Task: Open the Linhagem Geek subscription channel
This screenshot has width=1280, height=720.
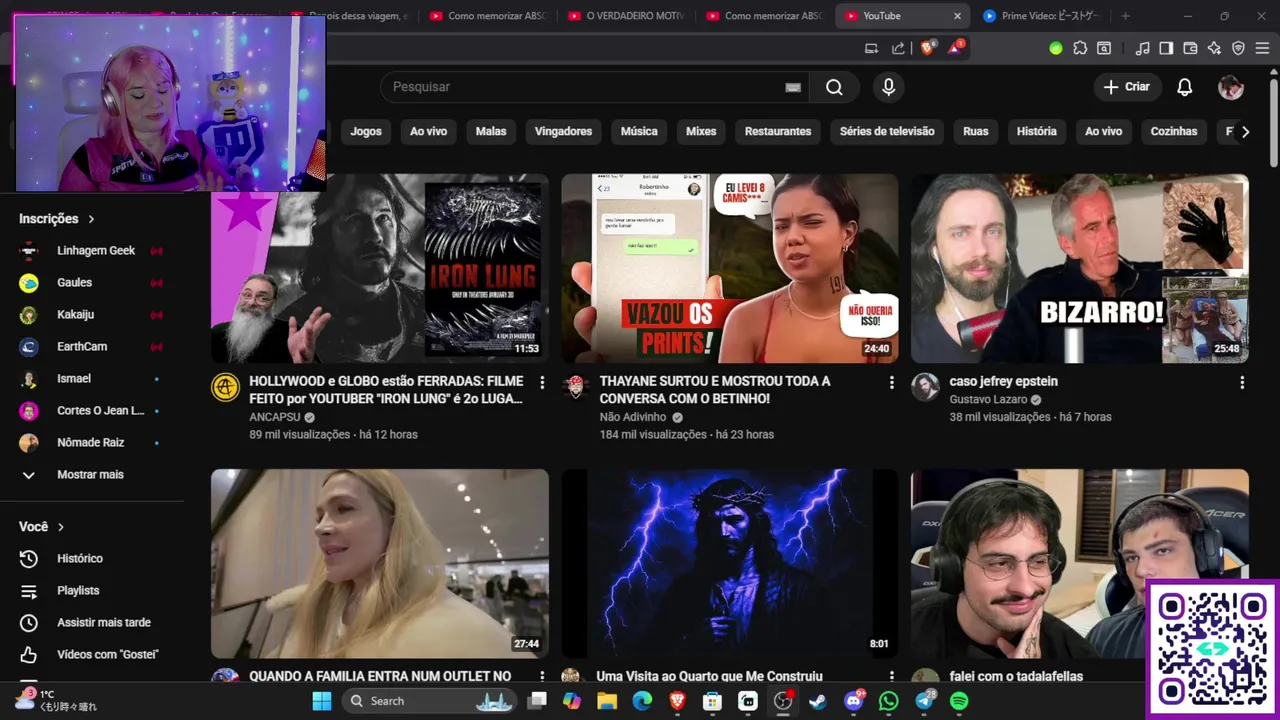Action: (92, 250)
